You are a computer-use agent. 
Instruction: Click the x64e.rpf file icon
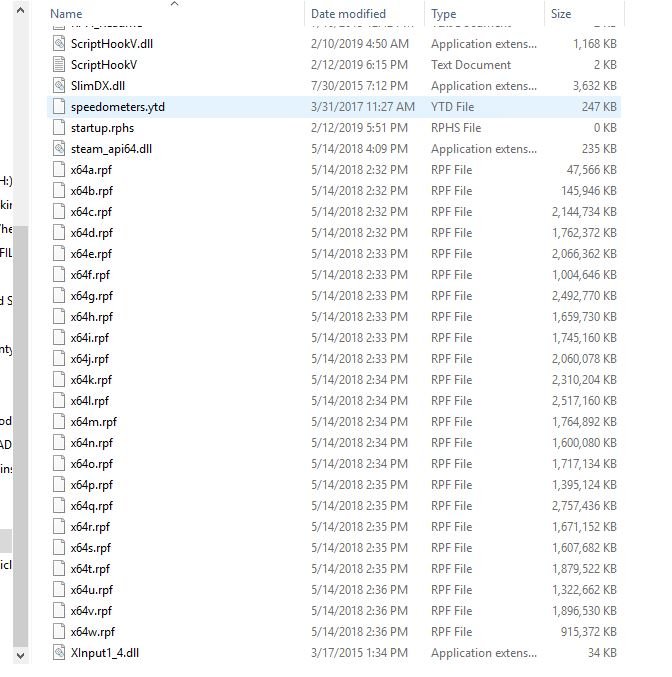tap(59, 254)
